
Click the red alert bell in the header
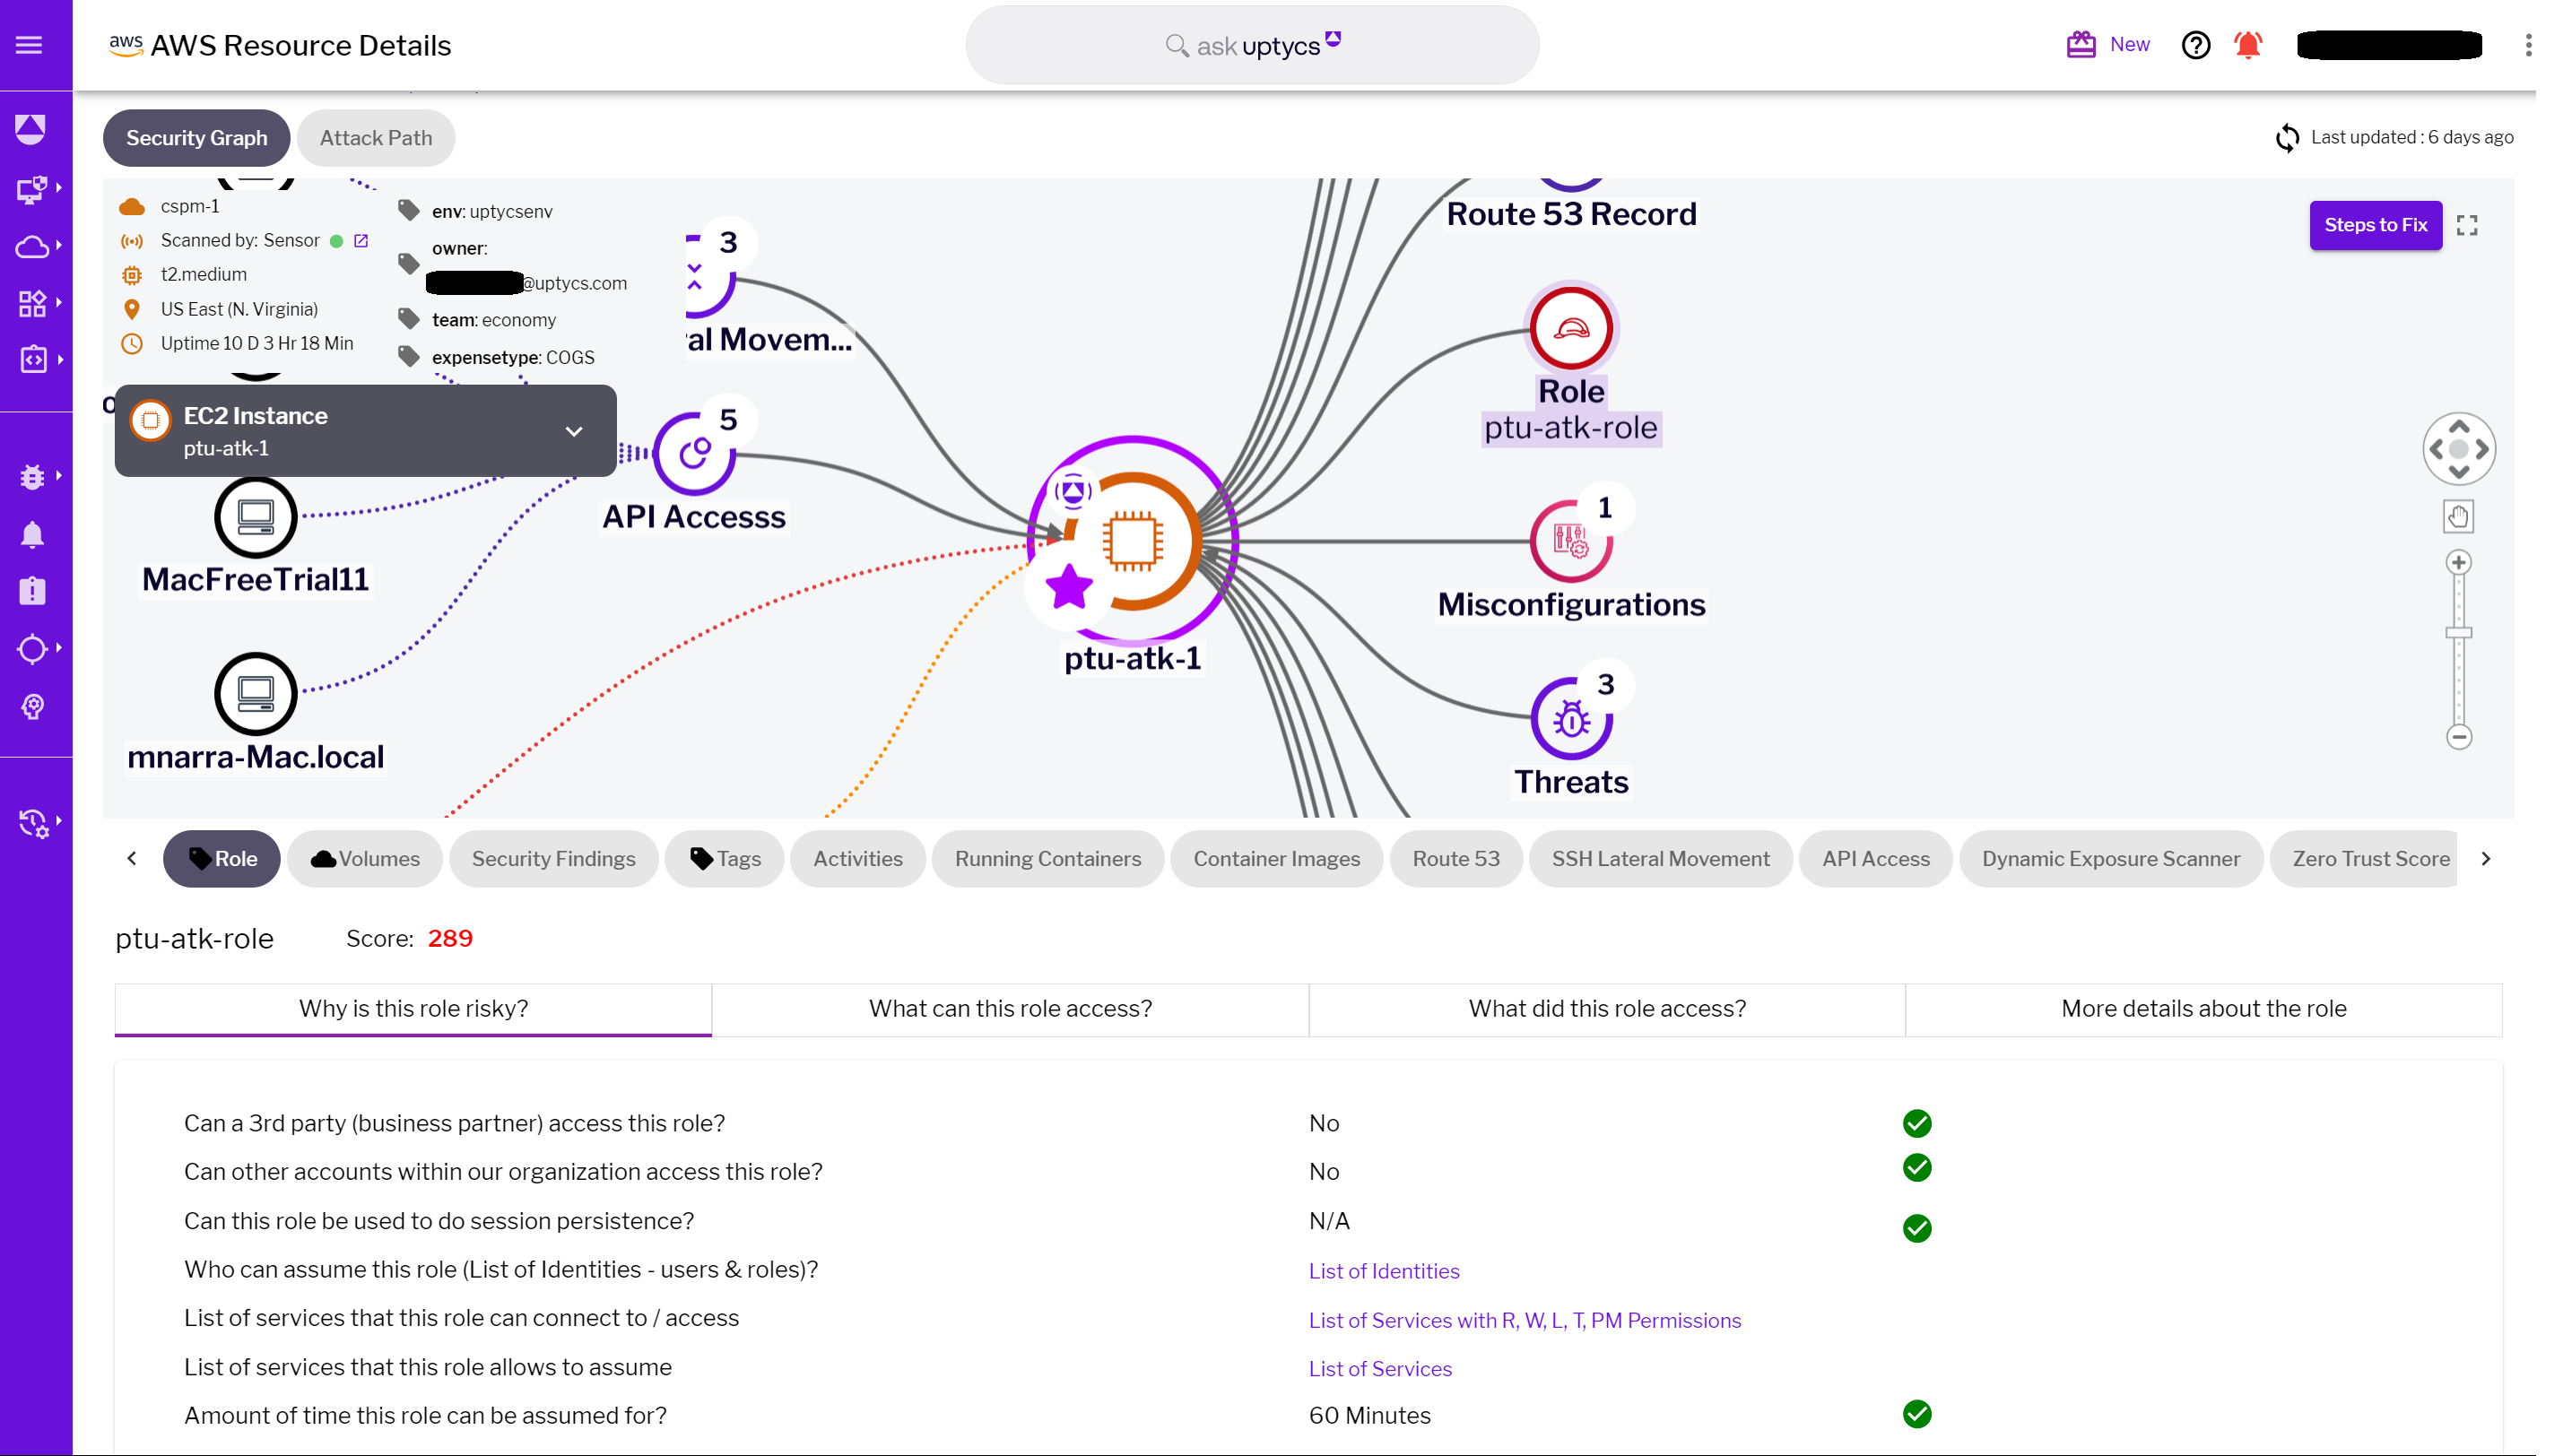[2247, 44]
